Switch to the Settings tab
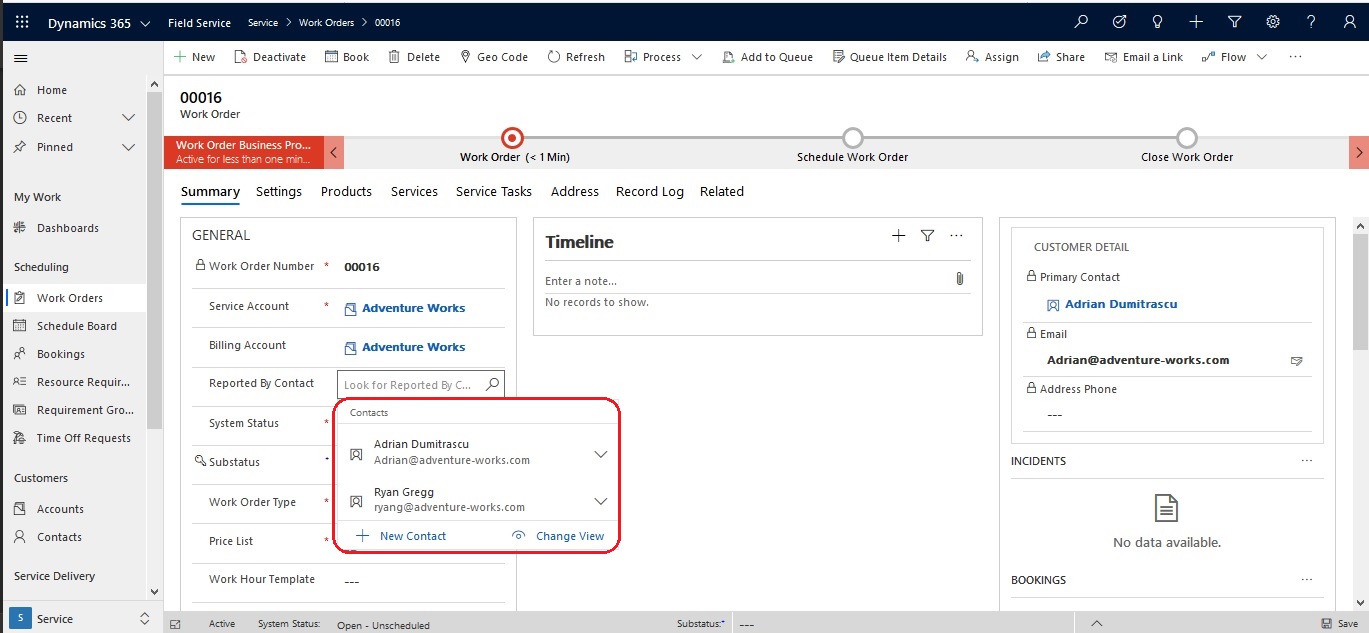This screenshot has width=1369, height=633. tap(279, 192)
